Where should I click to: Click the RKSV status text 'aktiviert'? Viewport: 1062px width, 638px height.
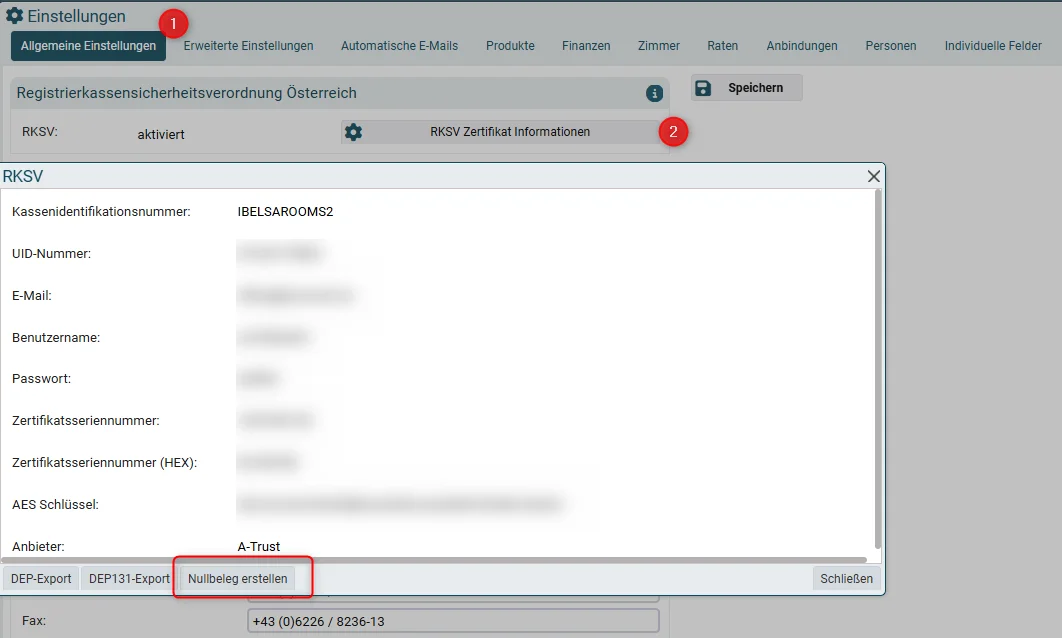click(161, 135)
